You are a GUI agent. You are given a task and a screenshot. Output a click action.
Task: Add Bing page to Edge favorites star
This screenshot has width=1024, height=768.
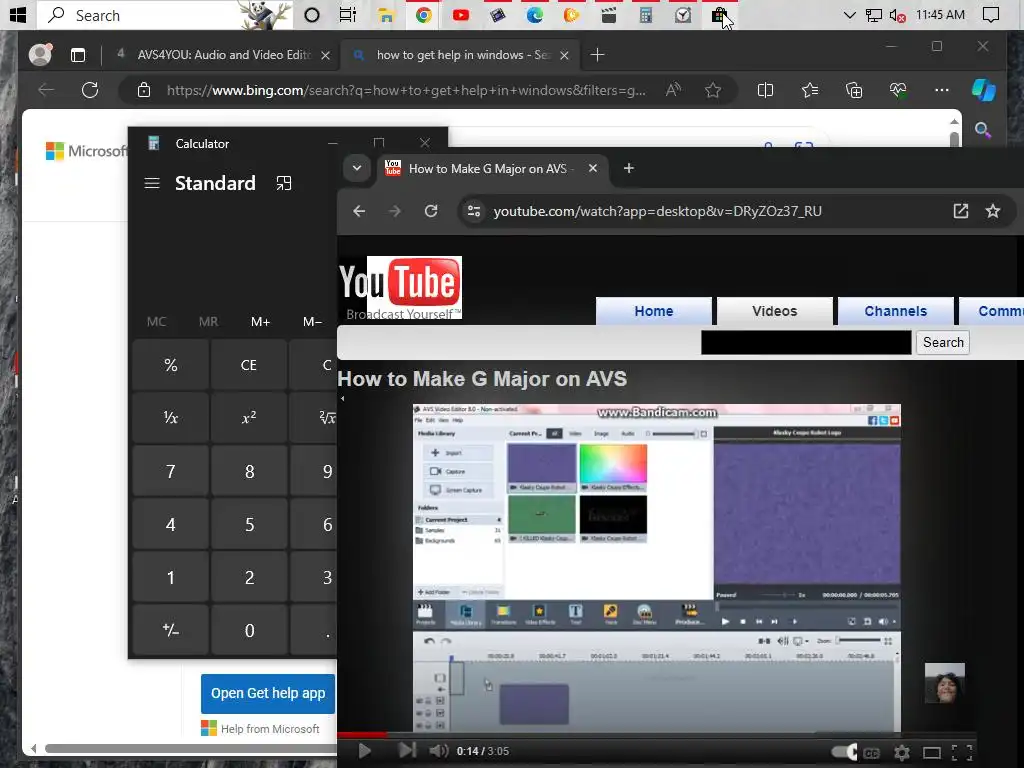pyautogui.click(x=712, y=90)
